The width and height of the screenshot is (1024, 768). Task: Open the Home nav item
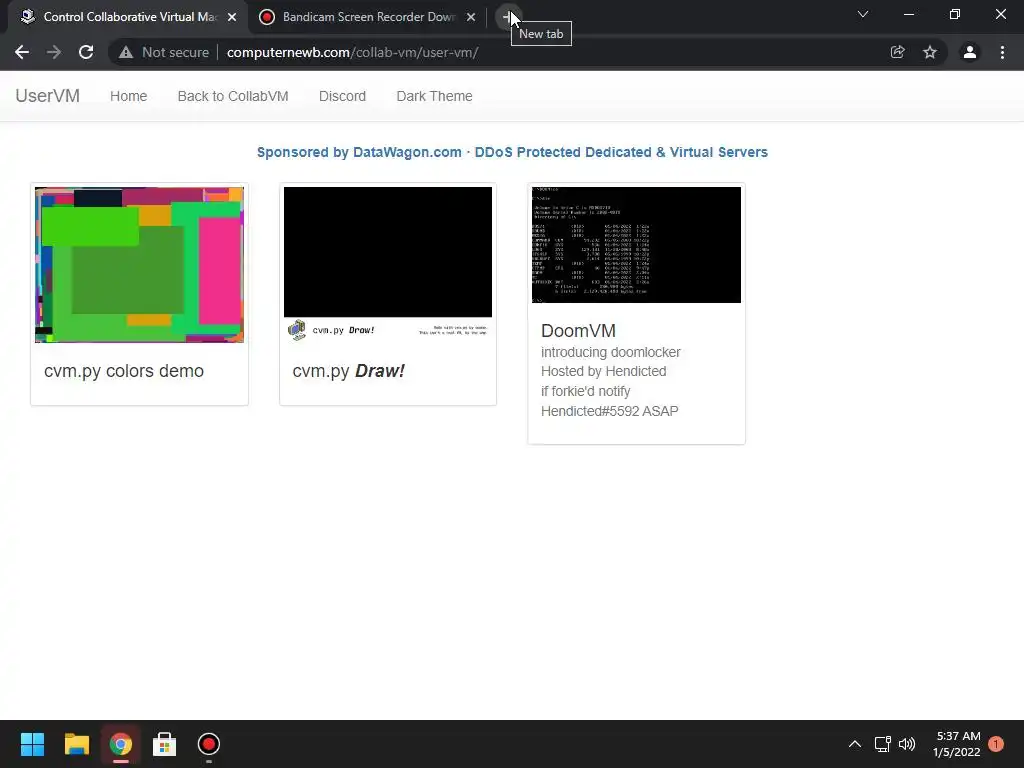pos(129,96)
